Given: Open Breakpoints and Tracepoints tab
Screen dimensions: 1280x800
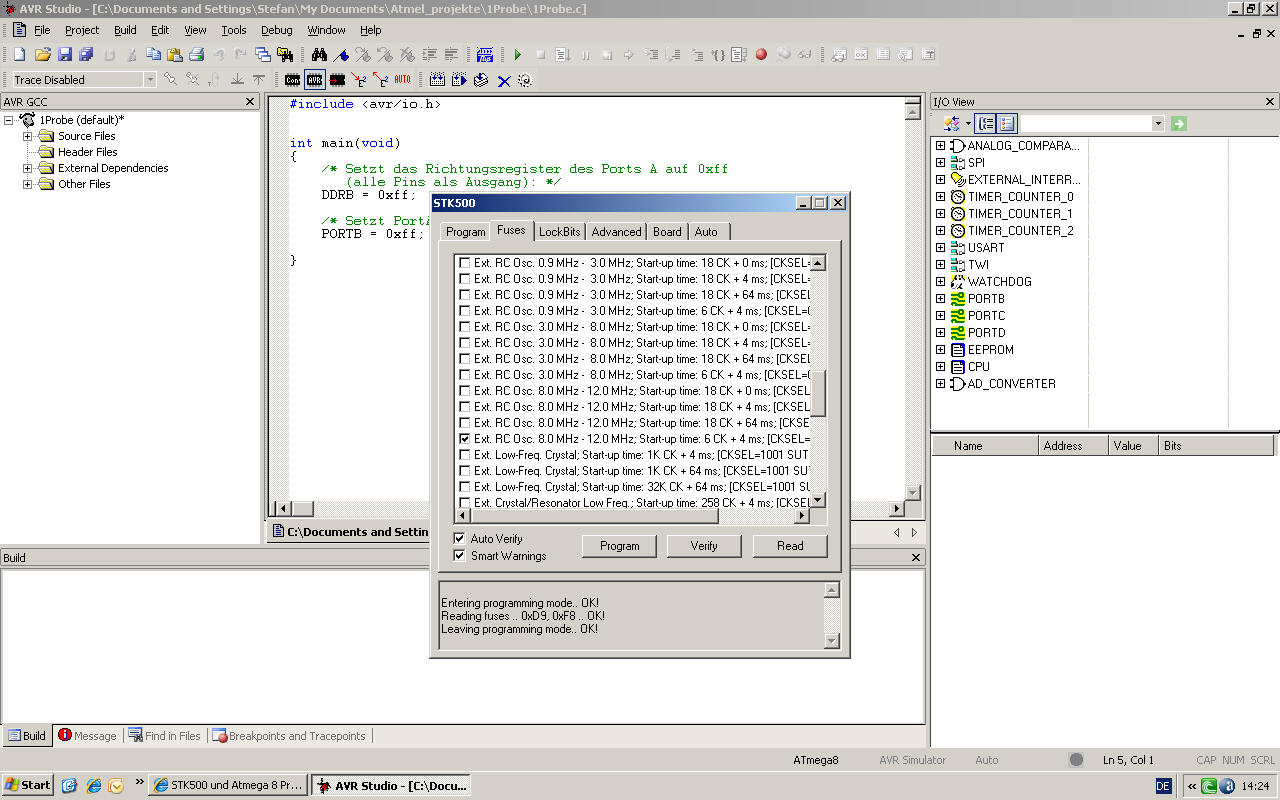Looking at the screenshot, I should tap(289, 736).
